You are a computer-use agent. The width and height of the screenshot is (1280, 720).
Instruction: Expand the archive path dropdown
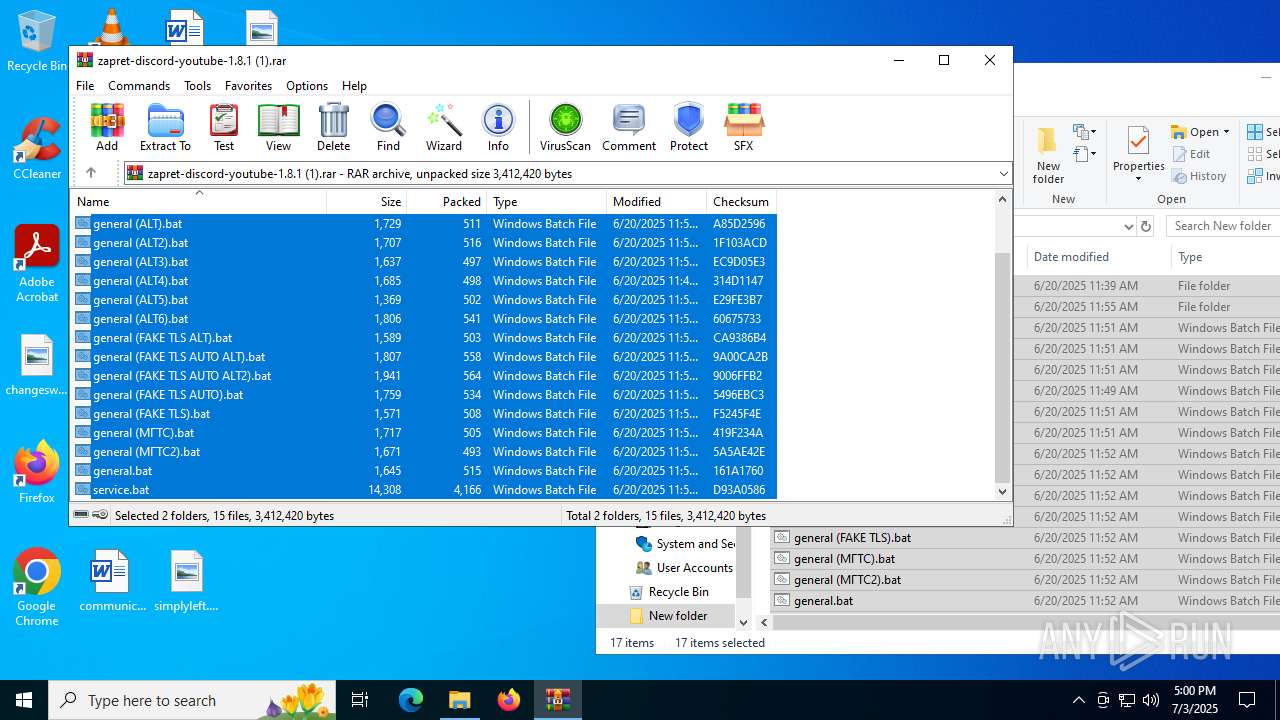point(1003,173)
